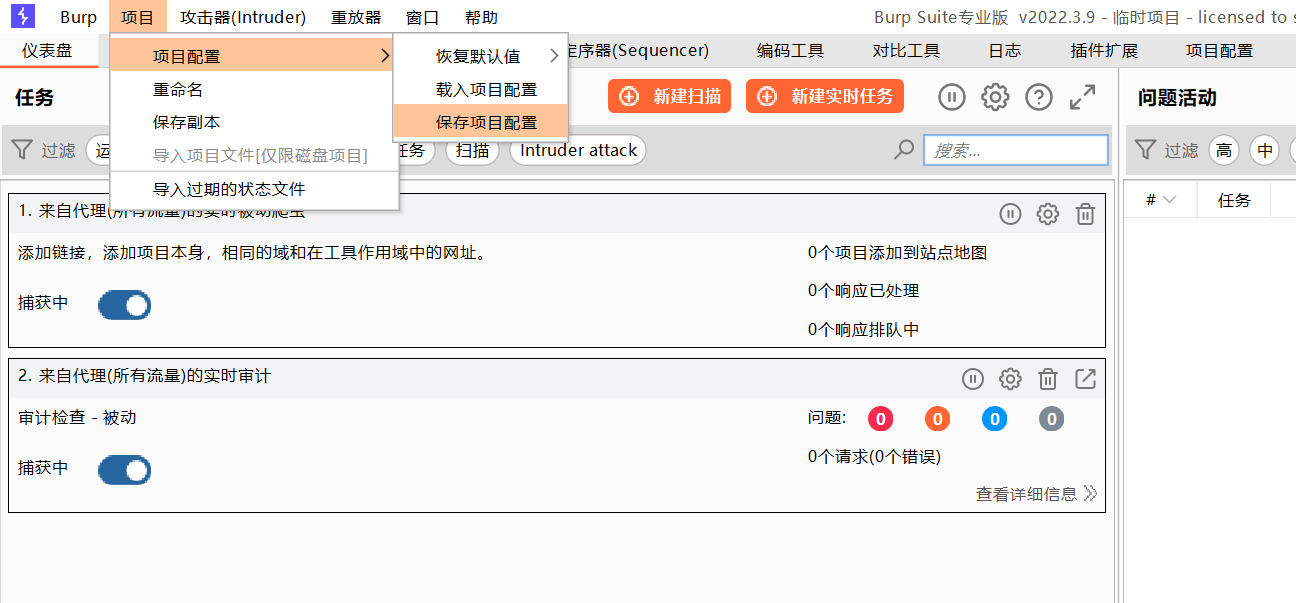Click 0个项目添加到站点地图 text

(897, 253)
